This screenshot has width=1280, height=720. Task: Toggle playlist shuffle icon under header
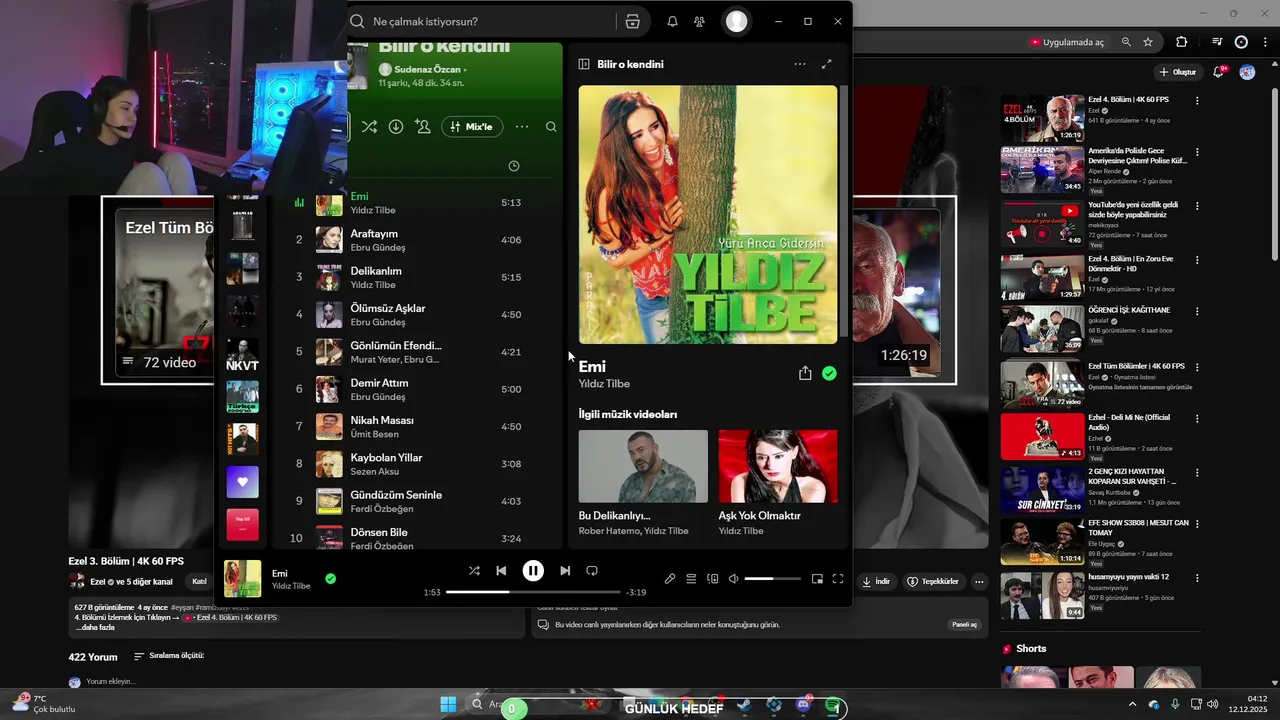tap(369, 127)
